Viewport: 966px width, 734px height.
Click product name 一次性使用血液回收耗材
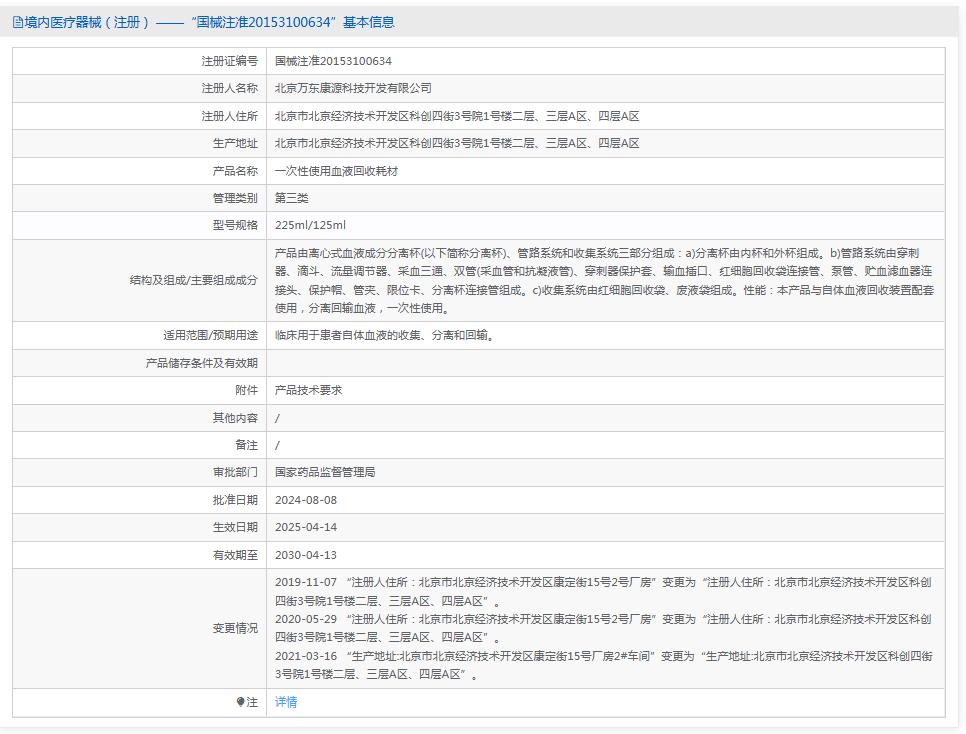[336, 171]
